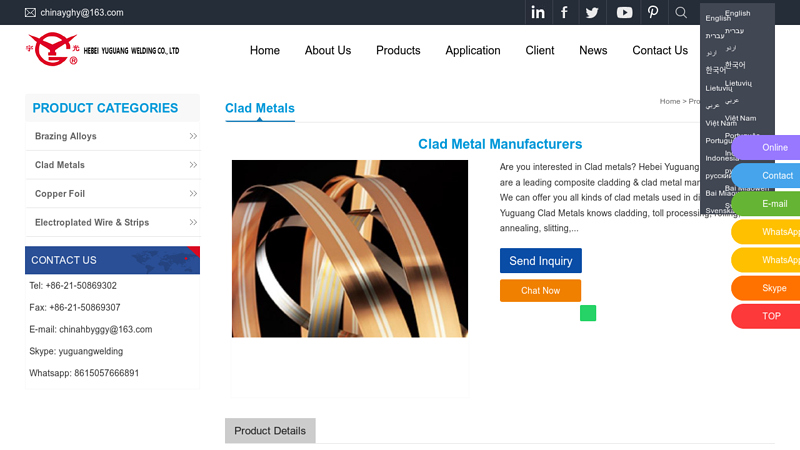Click the green square chat icon
This screenshot has width=800, height=450.
tap(588, 313)
